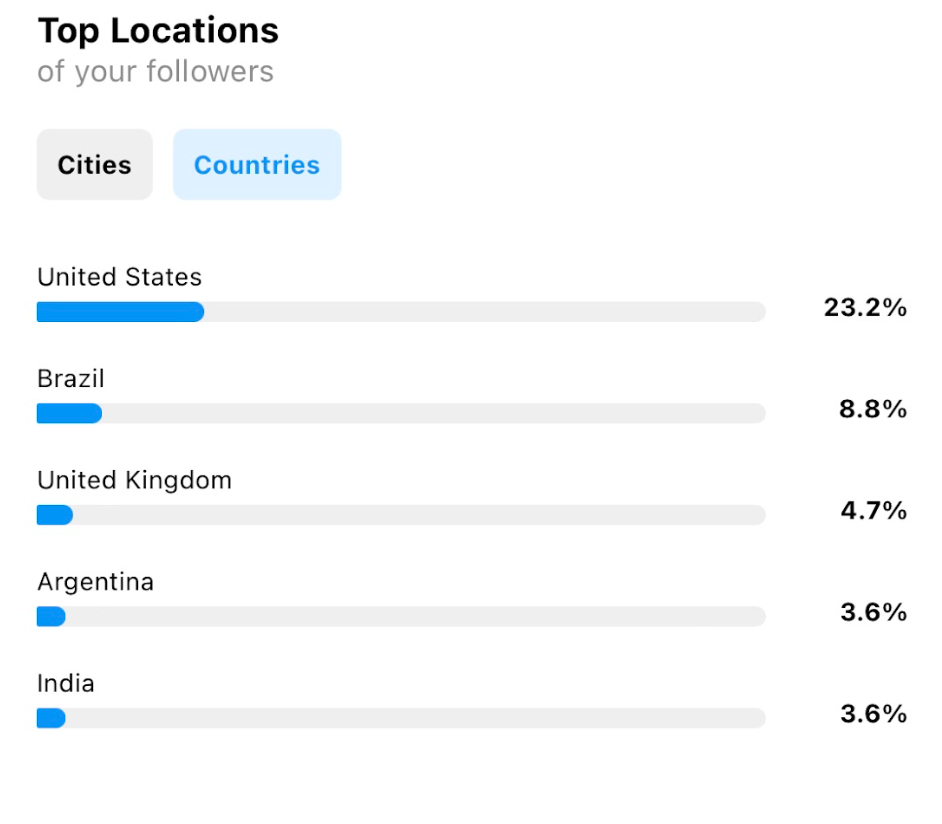Click the 8.8% percentage value
This screenshot has width=942, height=824.
[873, 409]
